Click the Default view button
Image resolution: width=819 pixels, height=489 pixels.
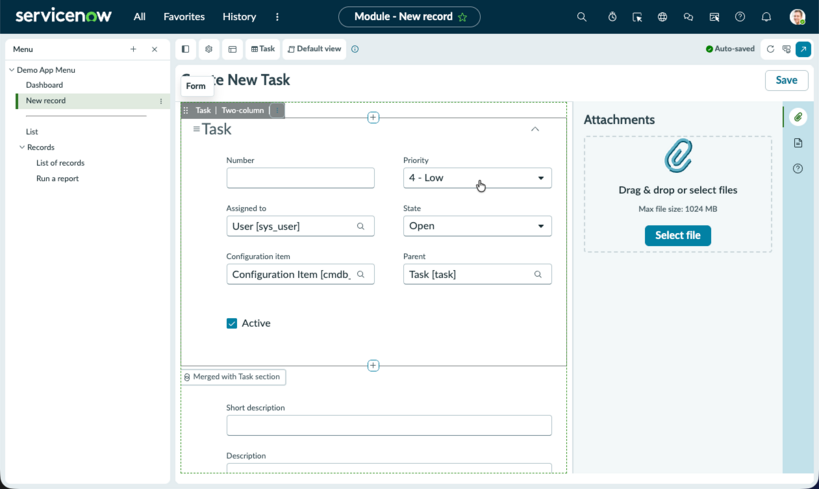314,49
